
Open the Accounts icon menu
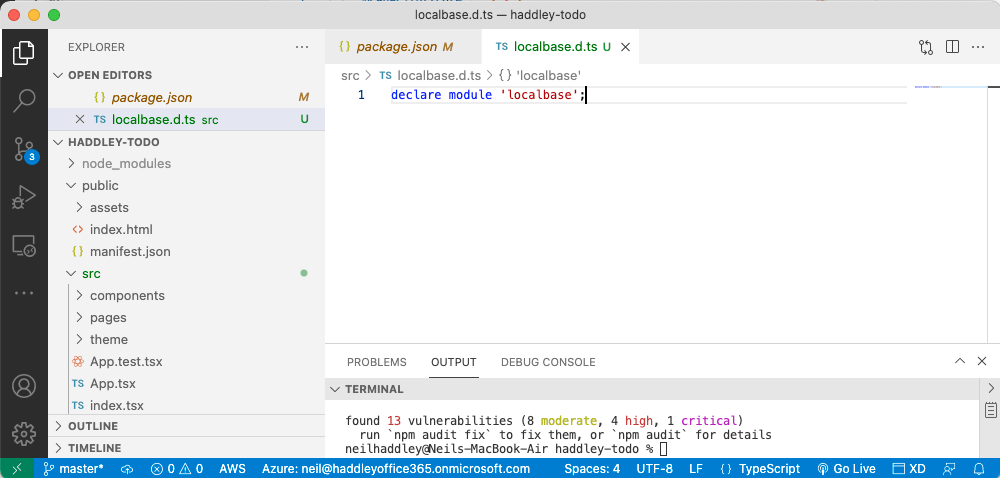click(x=24, y=386)
